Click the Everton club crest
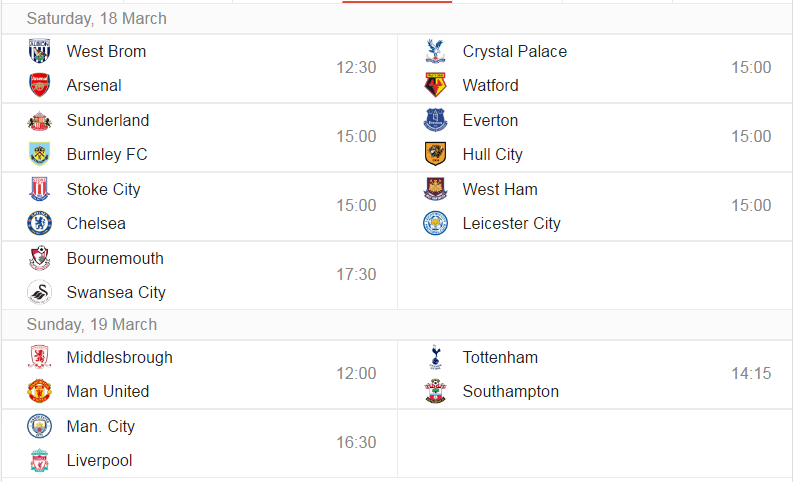The width and height of the screenshot is (793, 482). [x=435, y=120]
